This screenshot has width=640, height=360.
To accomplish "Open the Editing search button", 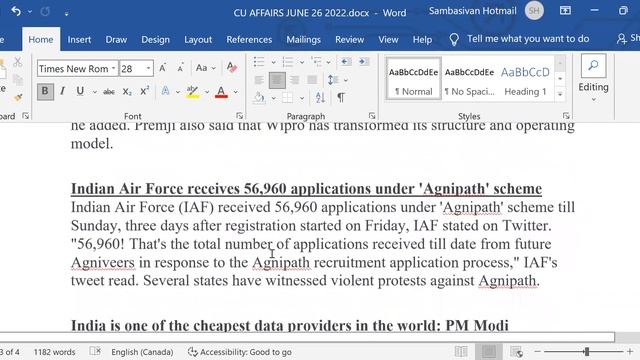I will click(593, 65).
